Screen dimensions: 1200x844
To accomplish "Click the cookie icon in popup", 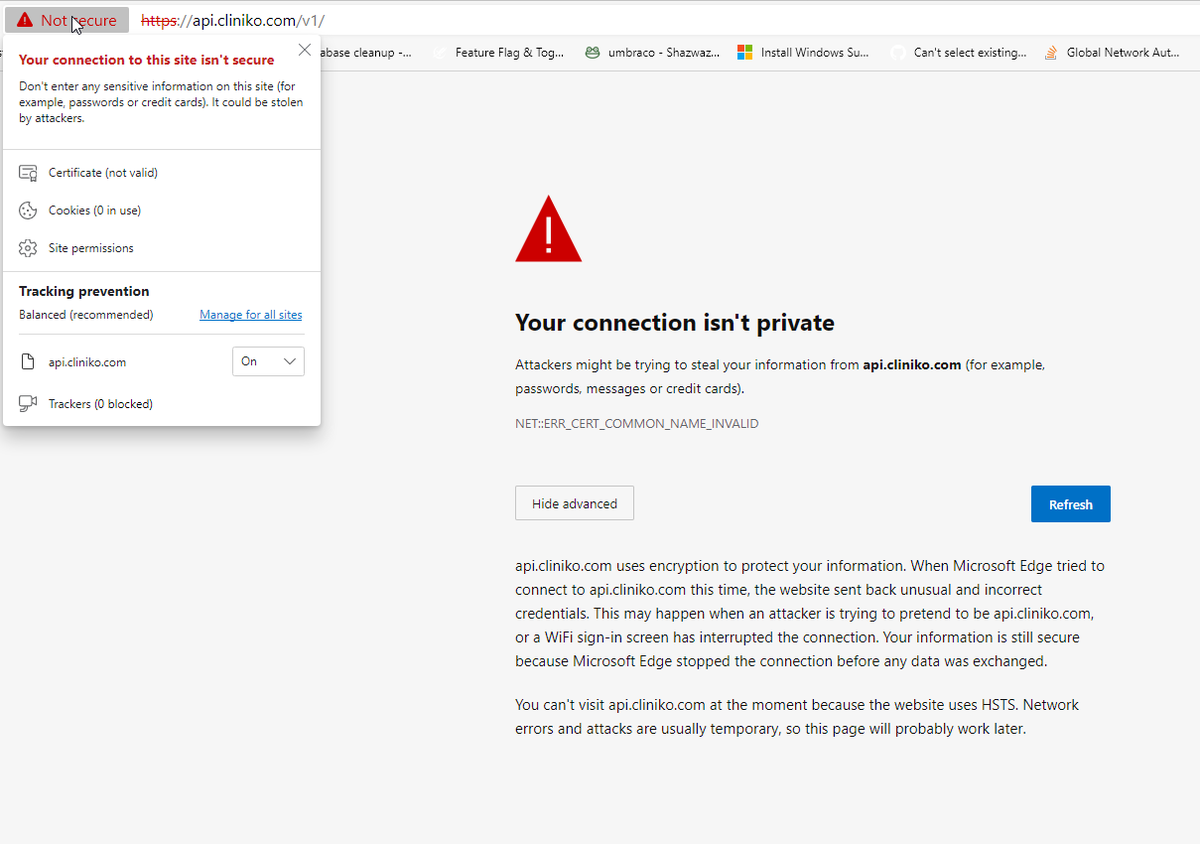I will pos(28,211).
